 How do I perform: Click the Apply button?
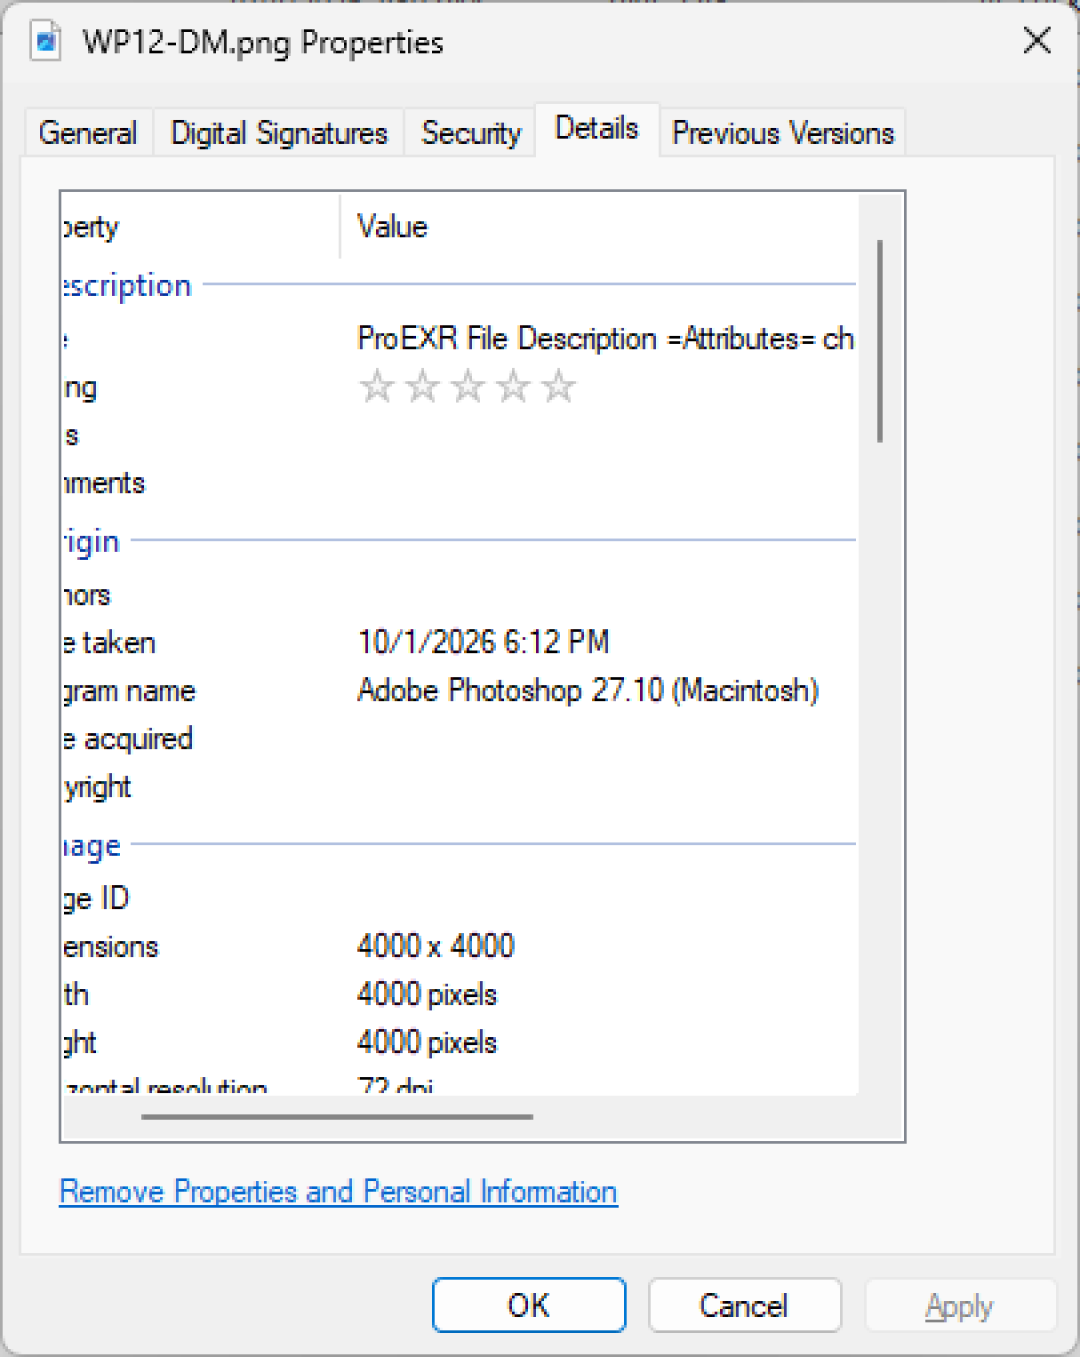tap(960, 1305)
